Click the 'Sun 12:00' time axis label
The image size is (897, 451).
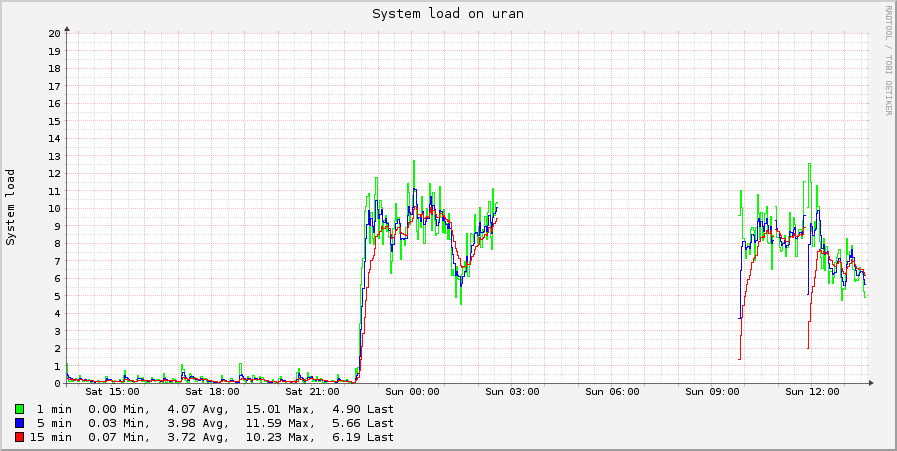[813, 392]
